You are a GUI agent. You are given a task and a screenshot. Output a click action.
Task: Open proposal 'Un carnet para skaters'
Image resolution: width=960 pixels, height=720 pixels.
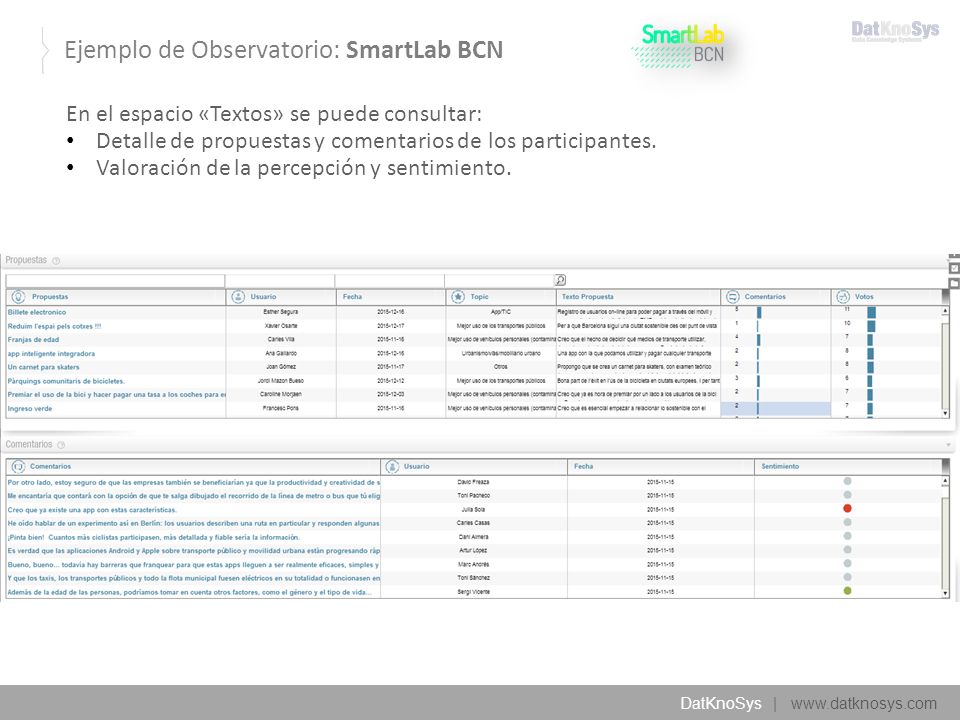point(43,367)
